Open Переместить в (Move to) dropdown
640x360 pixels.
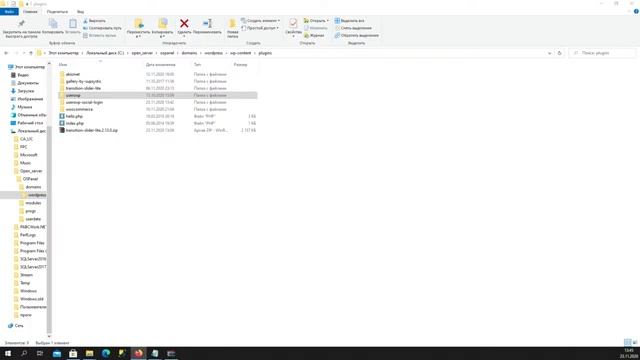pyautogui.click(x=138, y=29)
